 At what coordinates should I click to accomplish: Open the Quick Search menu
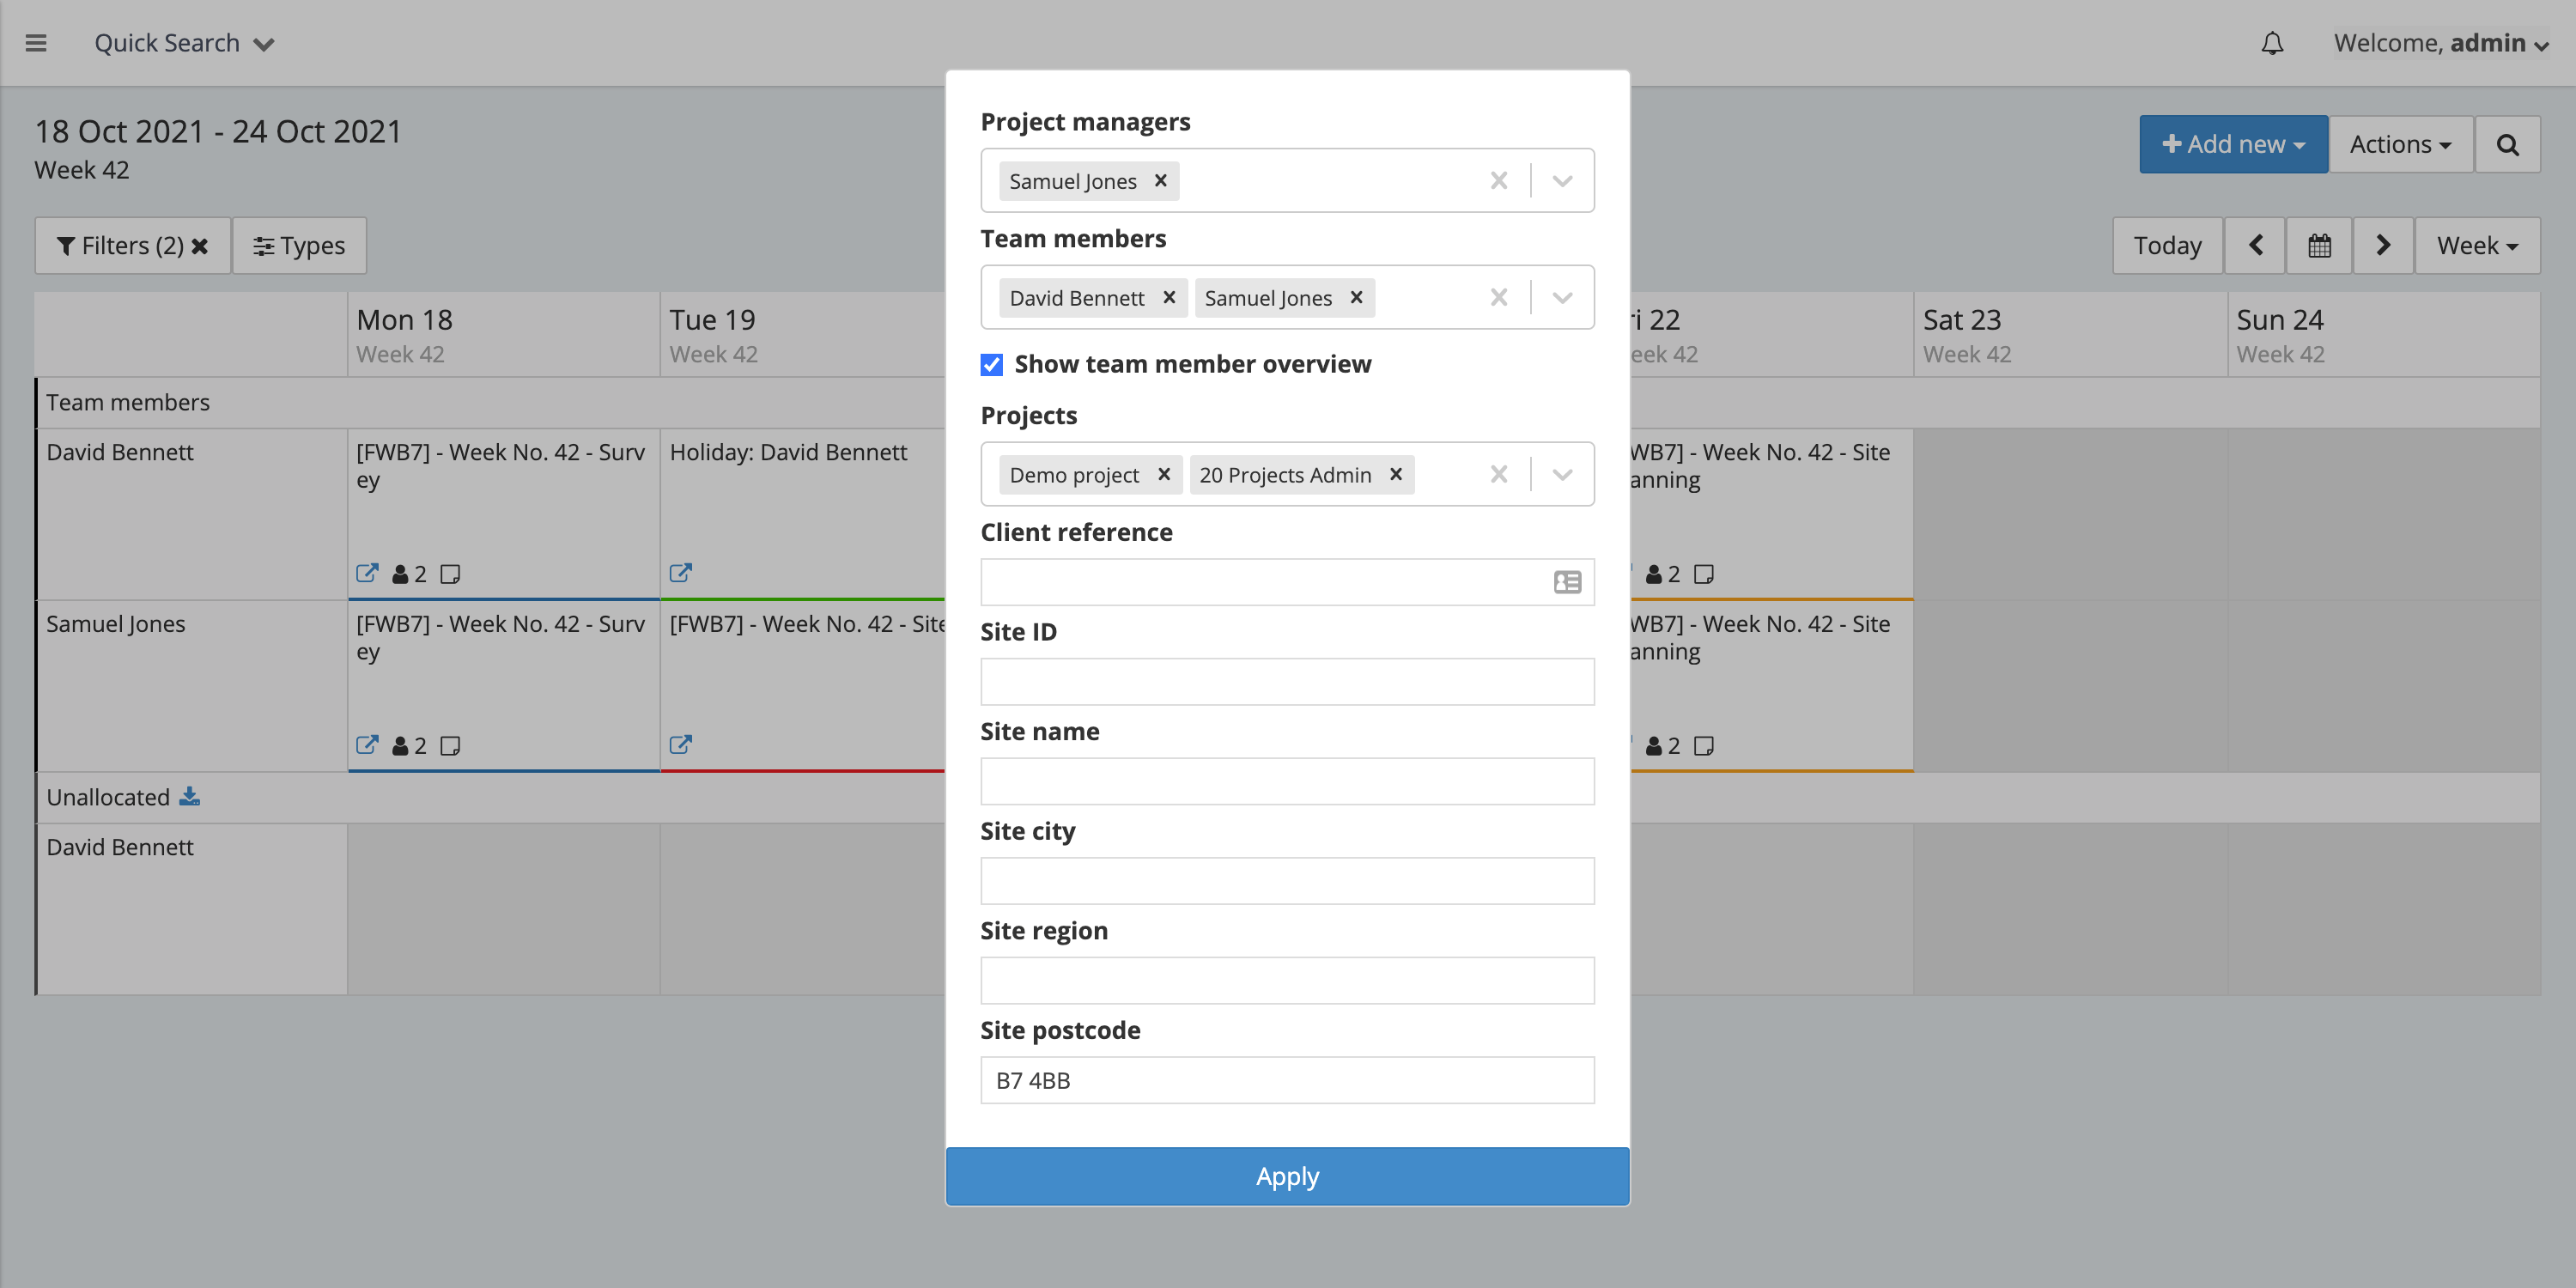184,43
